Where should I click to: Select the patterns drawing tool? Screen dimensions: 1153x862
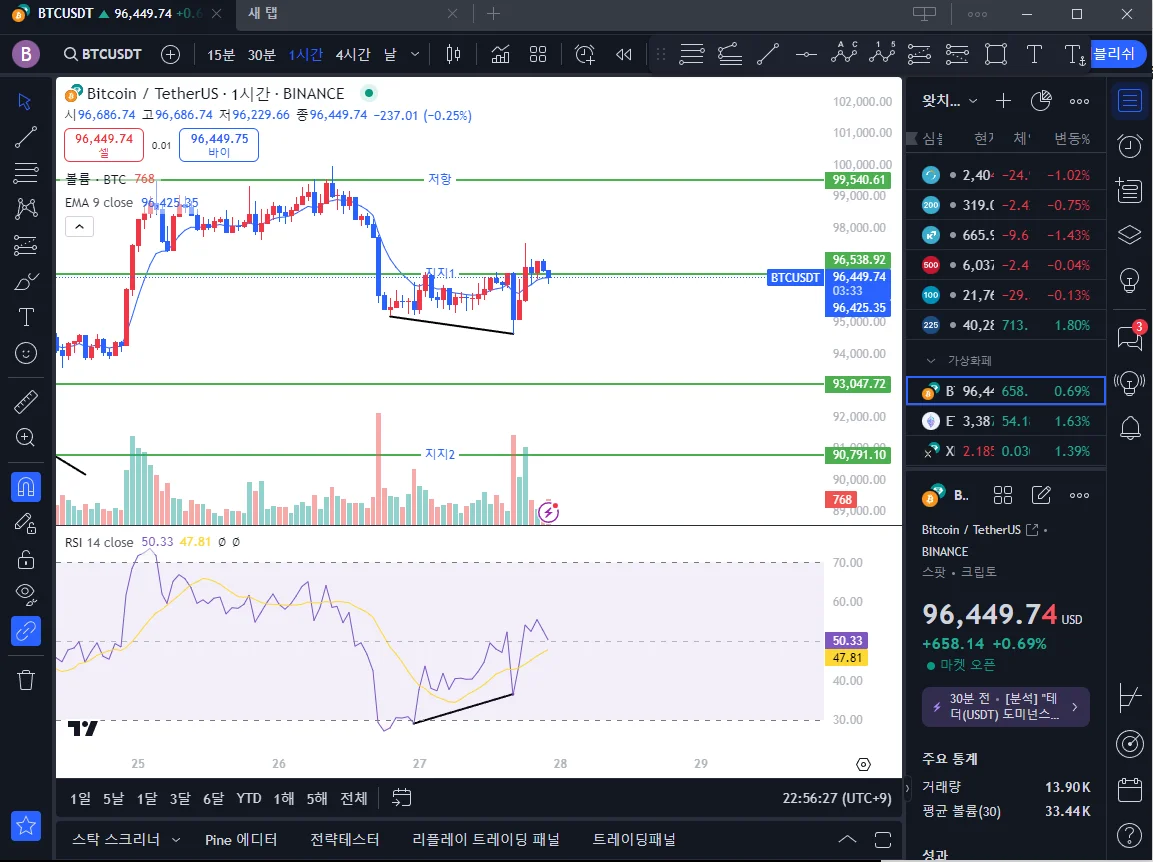25,209
